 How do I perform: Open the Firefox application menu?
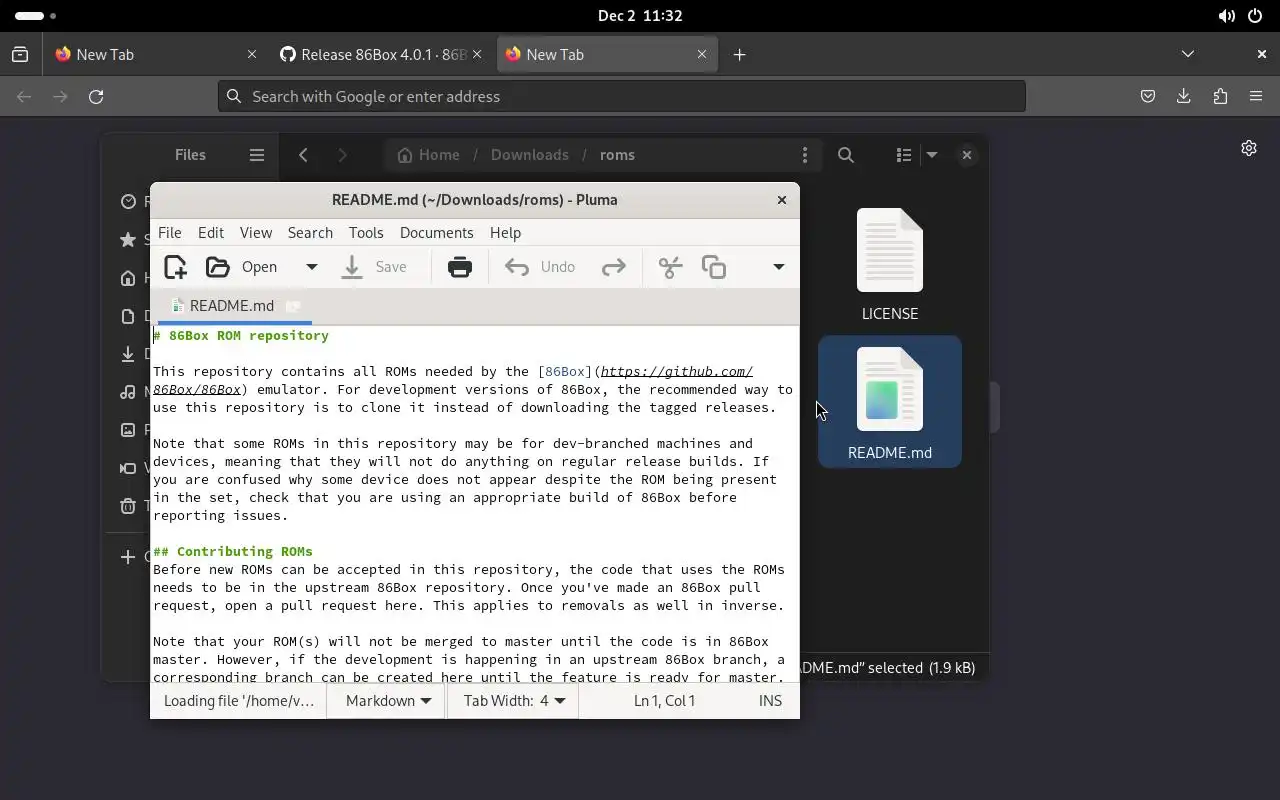click(1256, 96)
